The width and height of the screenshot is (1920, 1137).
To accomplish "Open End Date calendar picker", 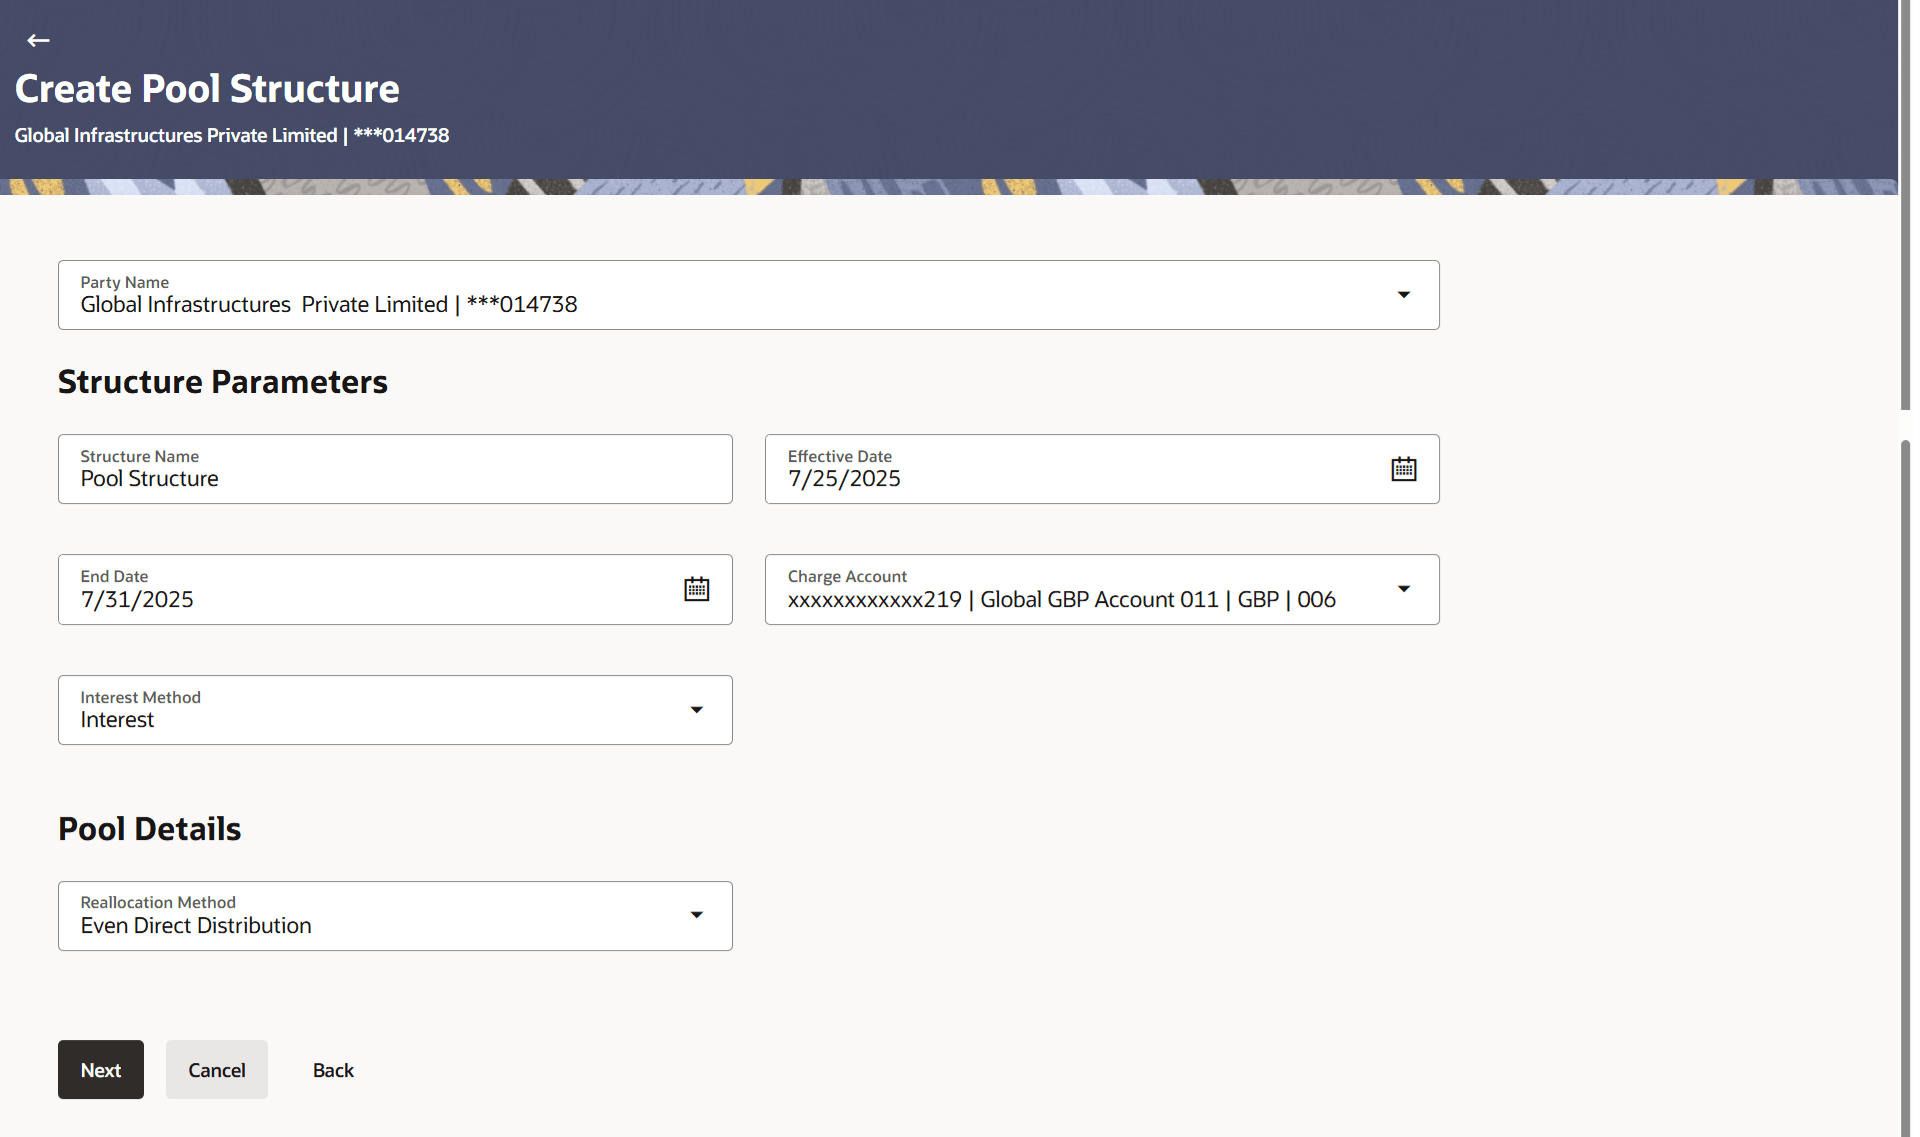I will point(696,589).
